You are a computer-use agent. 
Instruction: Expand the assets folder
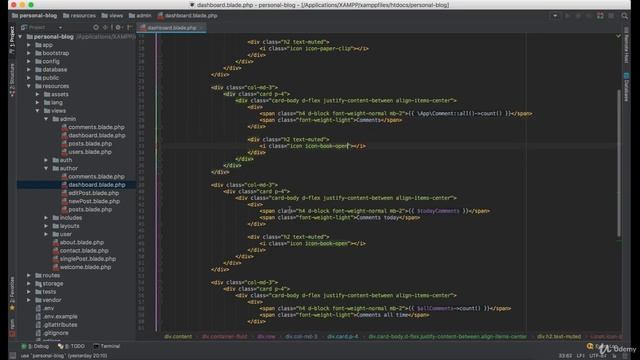point(38,94)
